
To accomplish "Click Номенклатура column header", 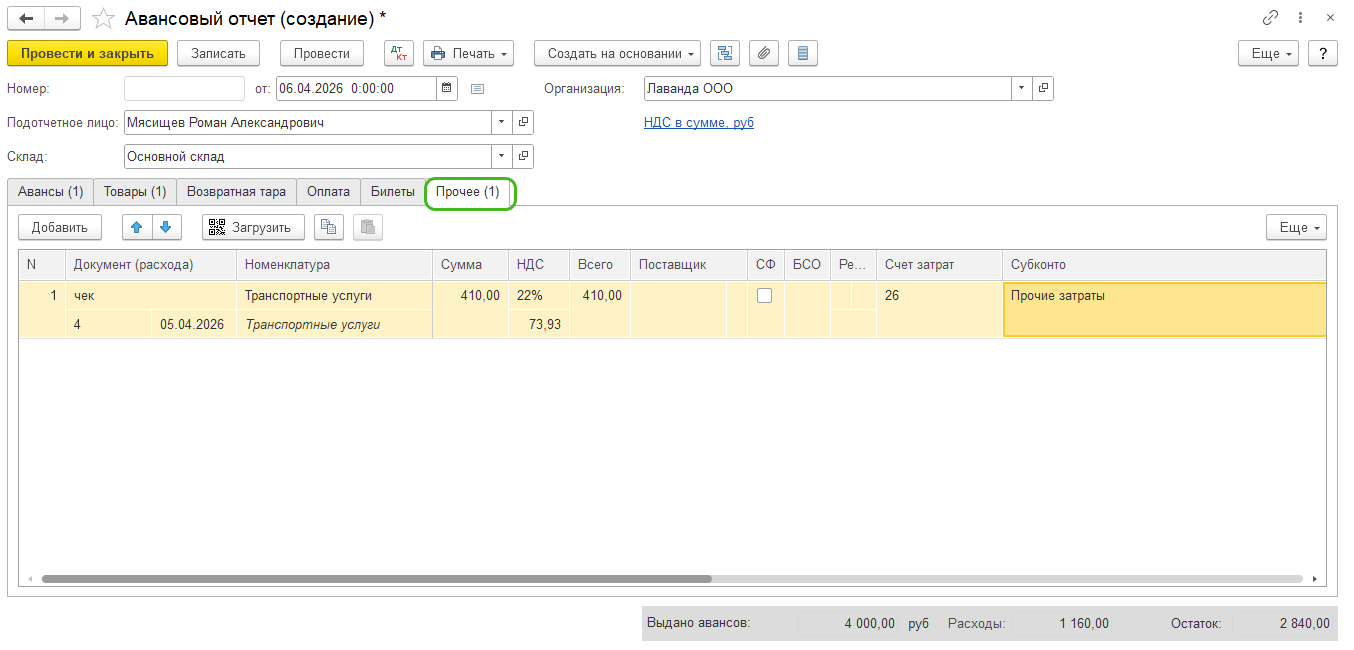I will (334, 265).
